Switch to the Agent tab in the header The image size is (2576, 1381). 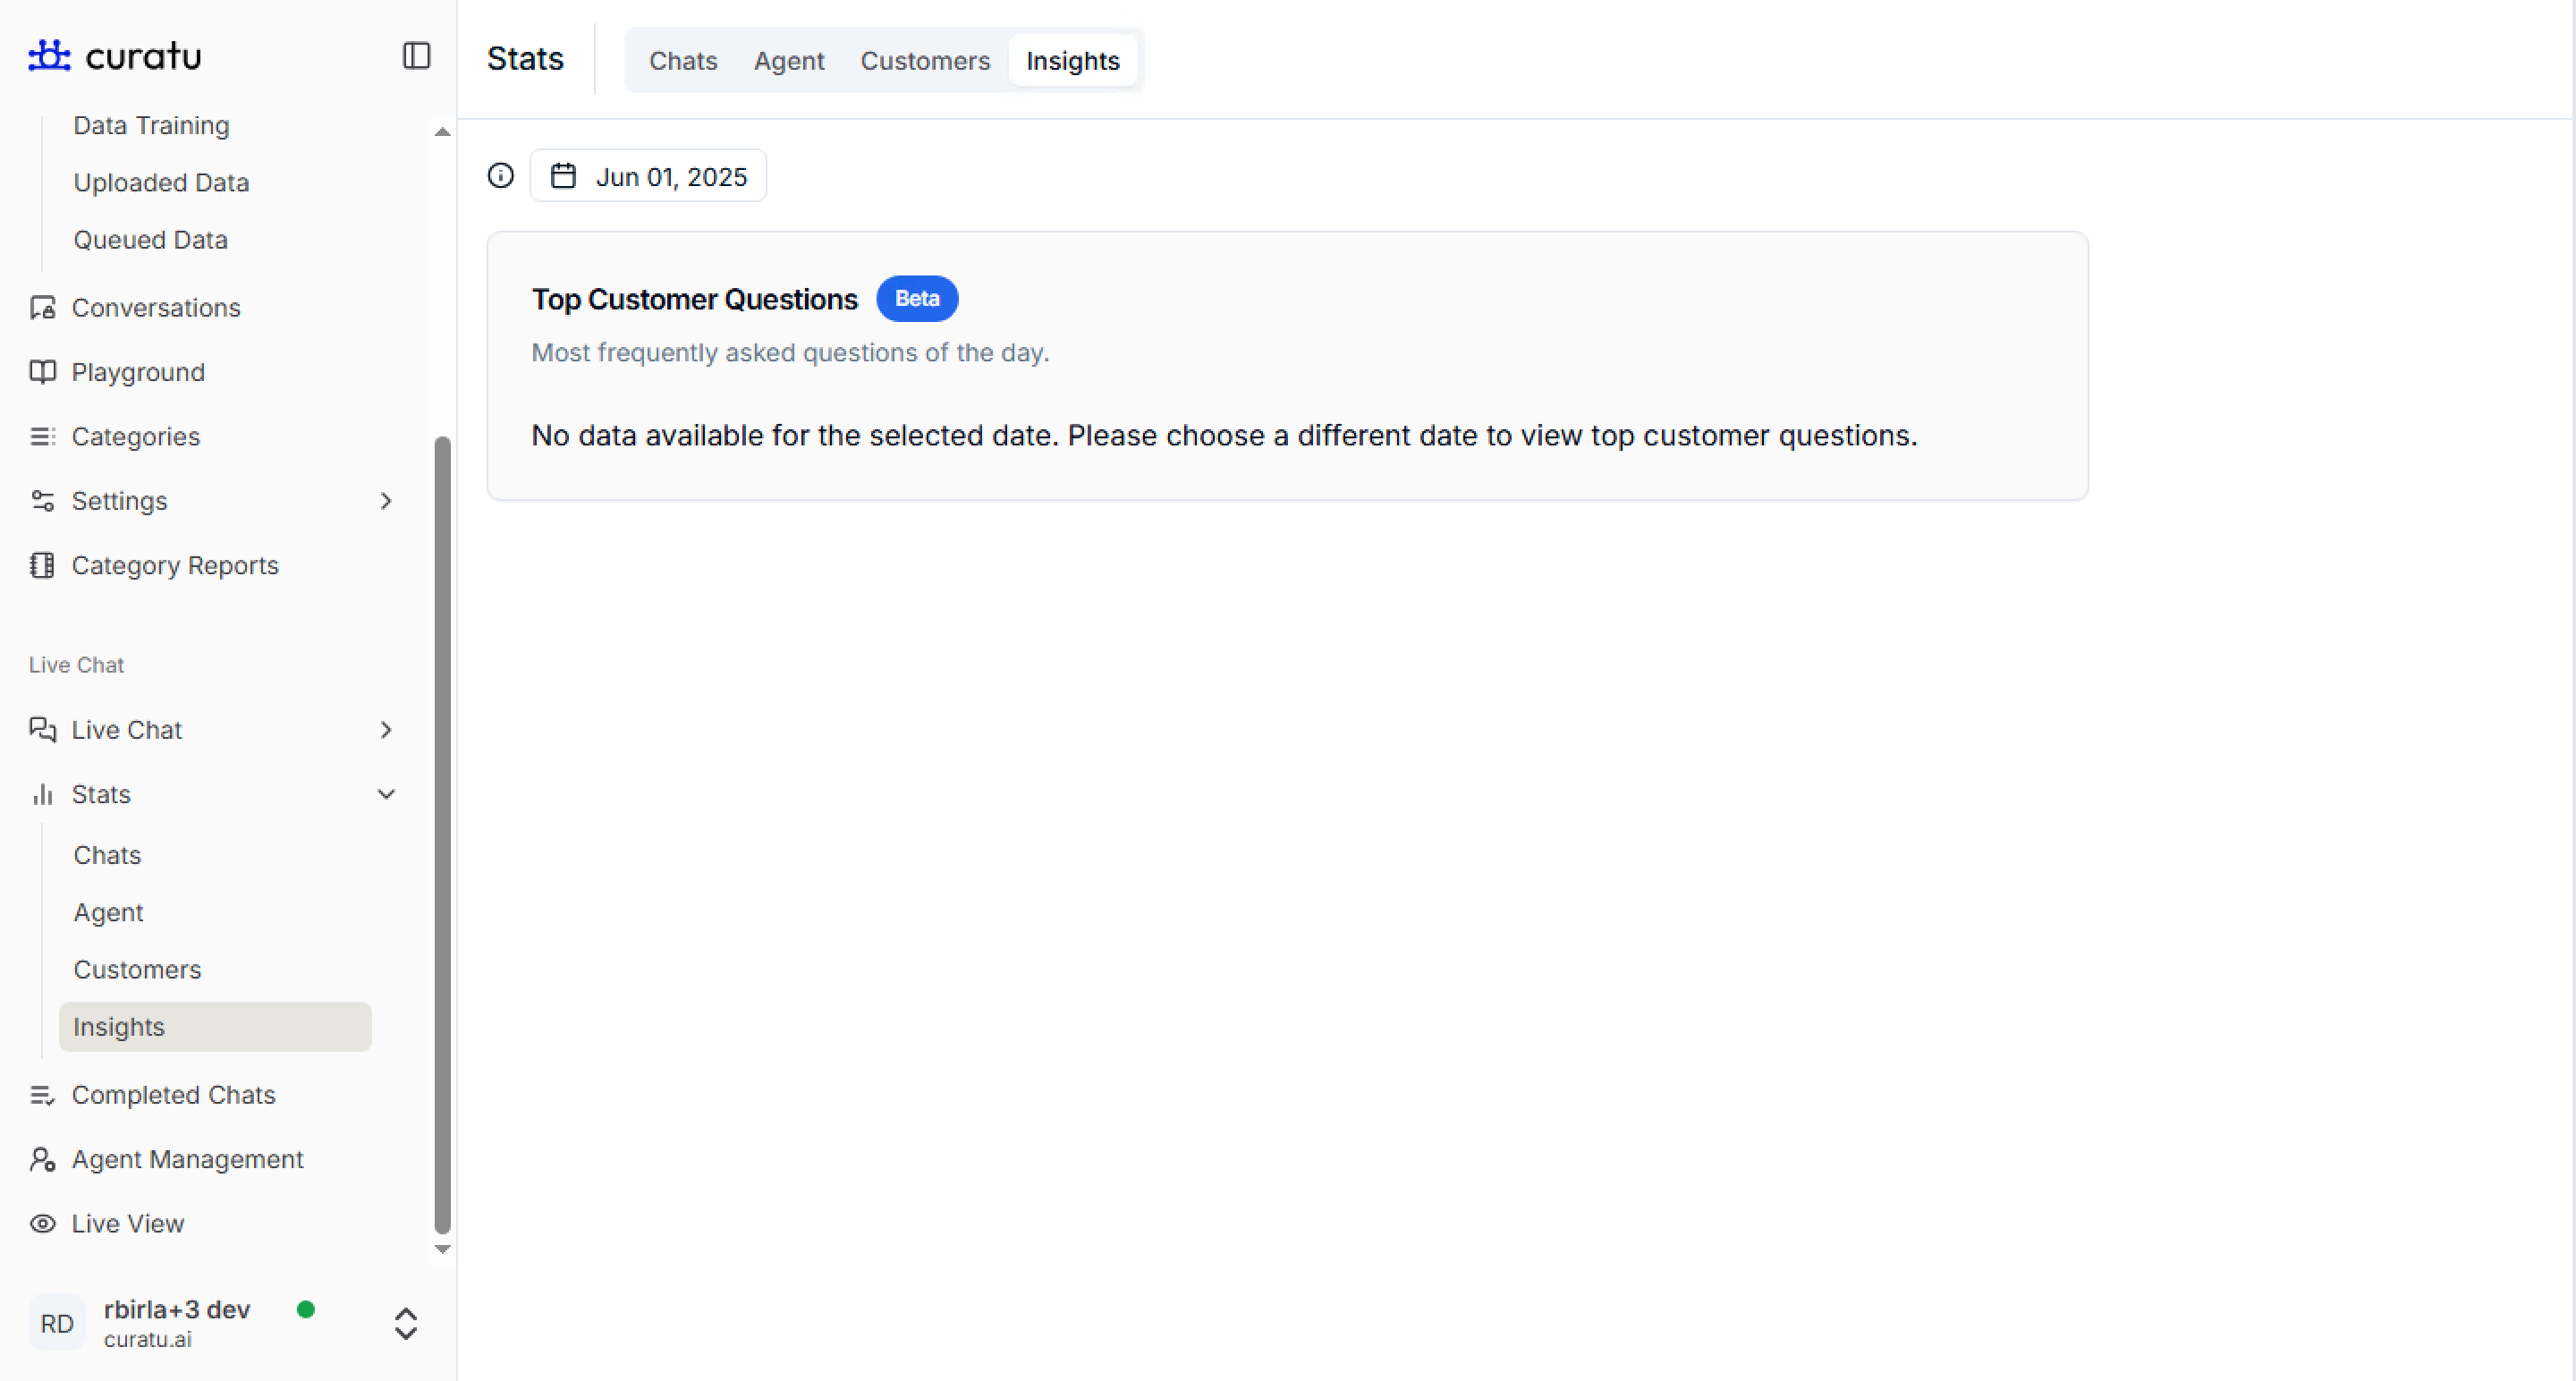click(788, 61)
